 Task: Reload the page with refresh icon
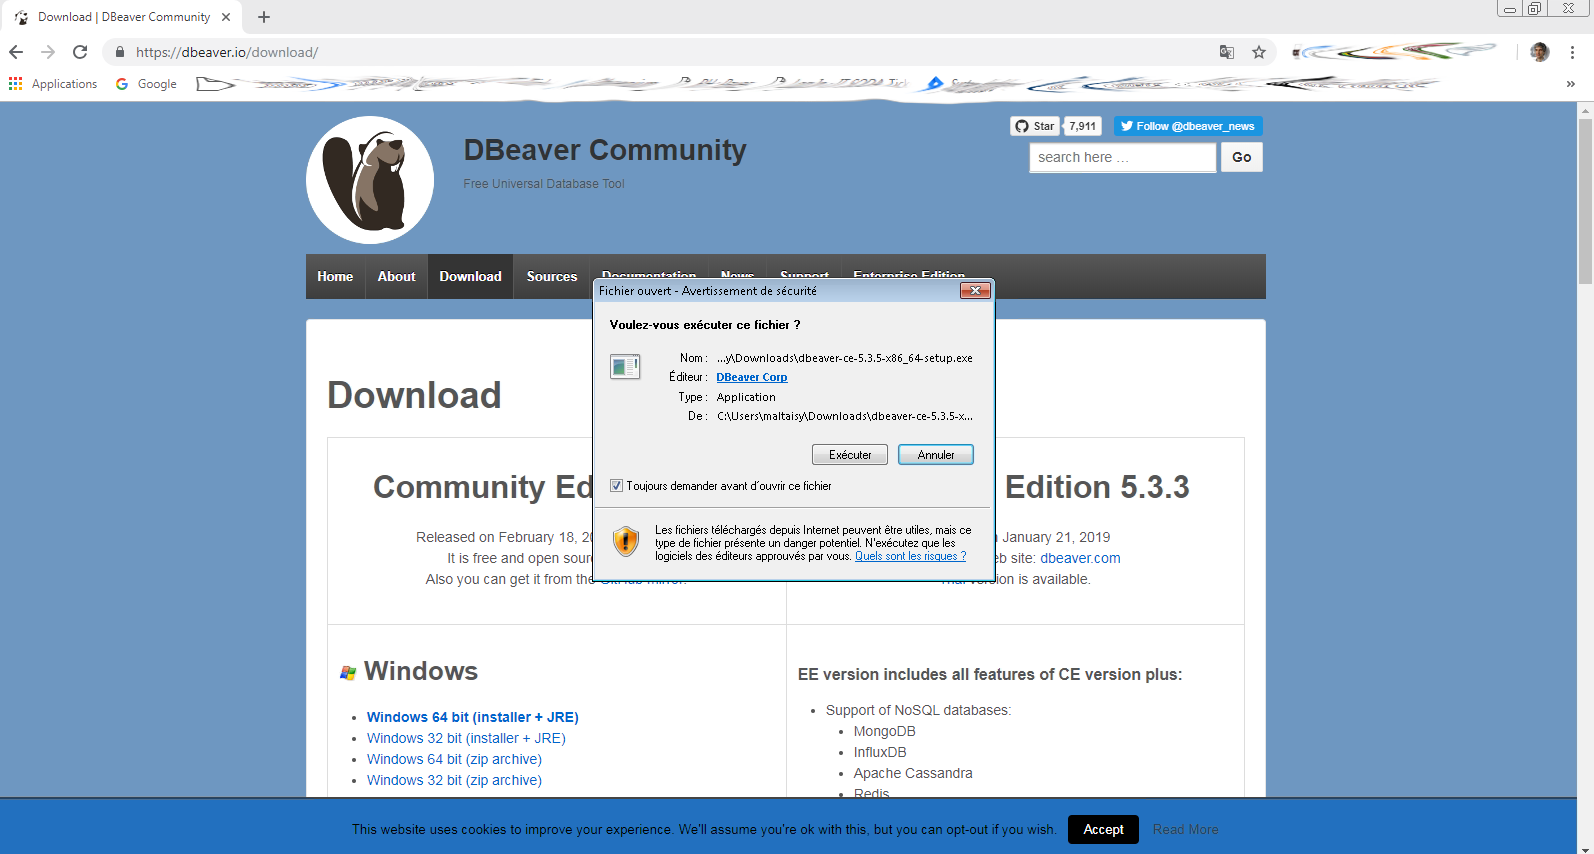80,52
